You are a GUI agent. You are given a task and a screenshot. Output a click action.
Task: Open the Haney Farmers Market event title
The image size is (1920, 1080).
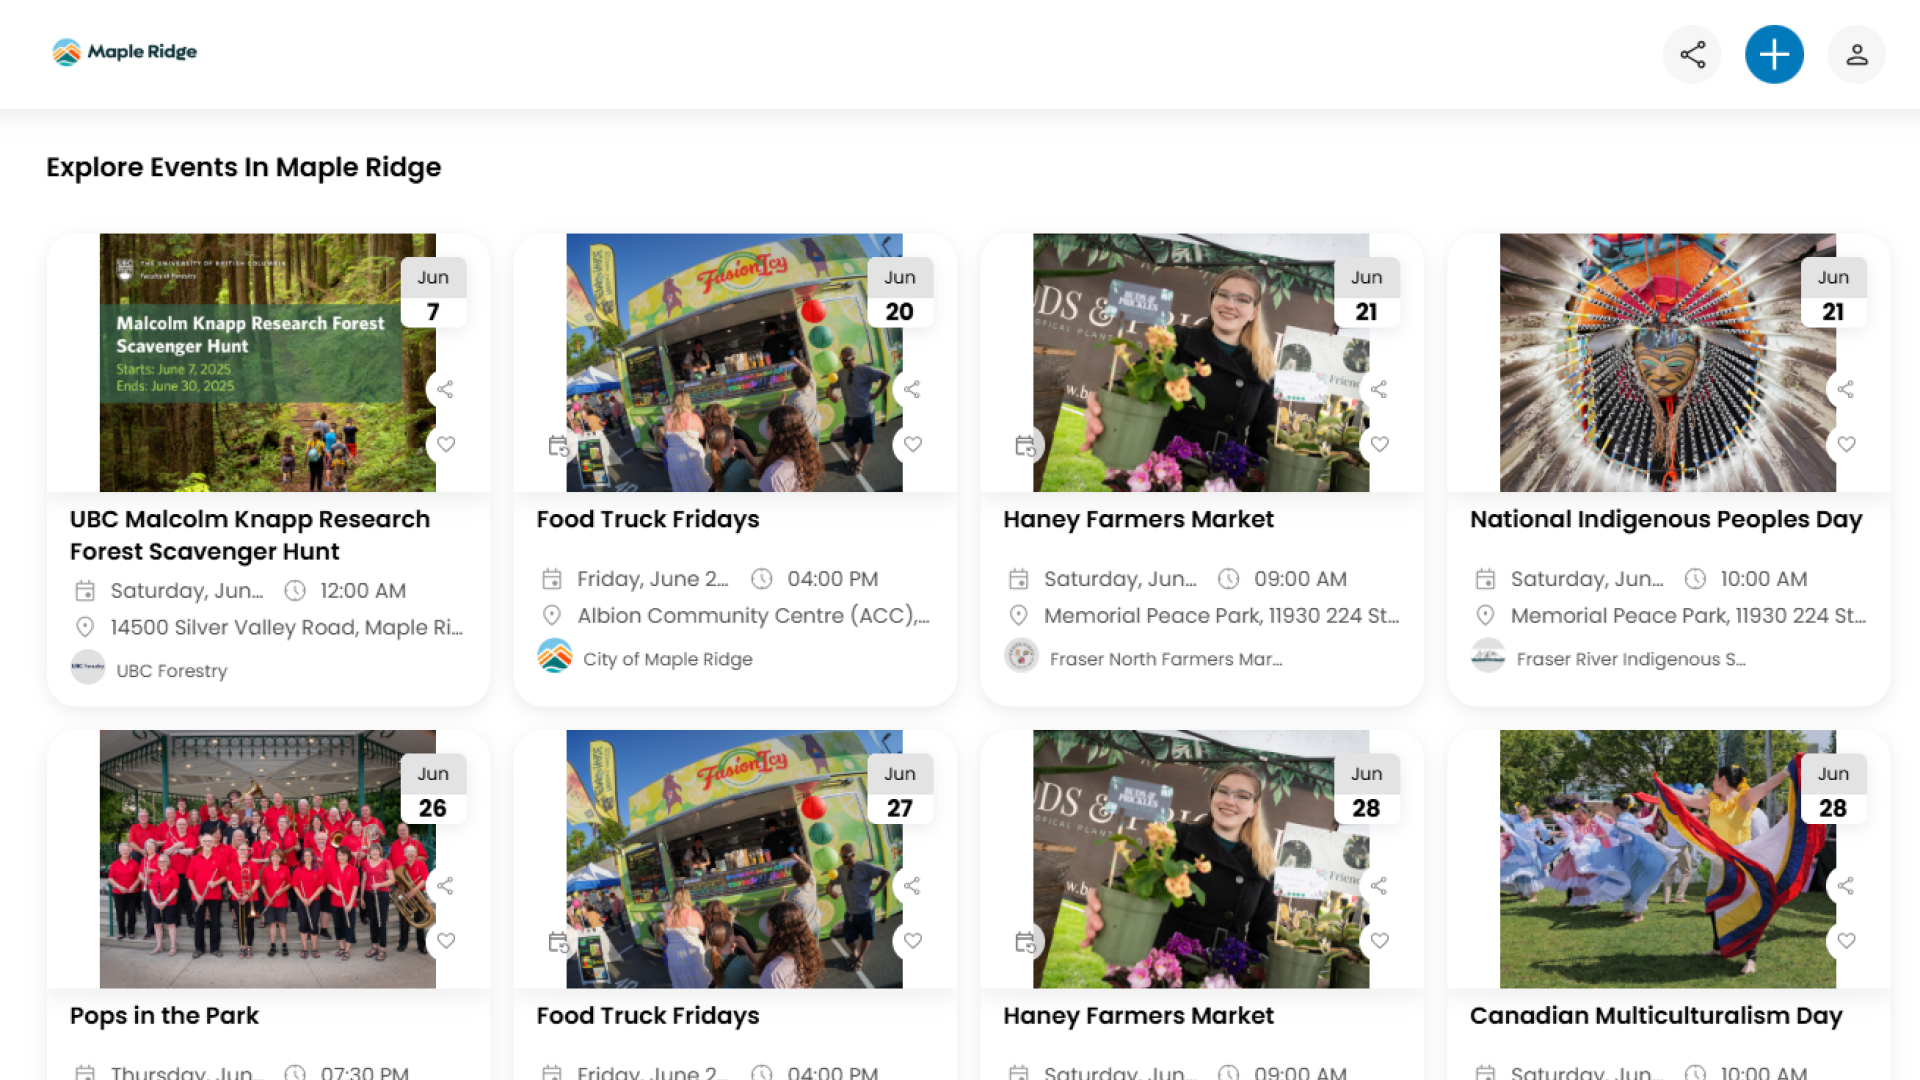point(1138,519)
